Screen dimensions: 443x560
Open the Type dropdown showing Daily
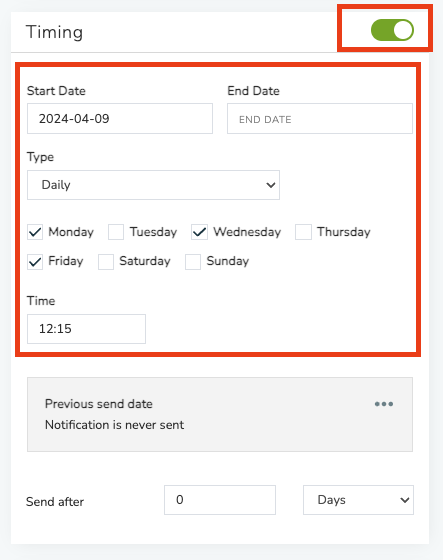[153, 185]
